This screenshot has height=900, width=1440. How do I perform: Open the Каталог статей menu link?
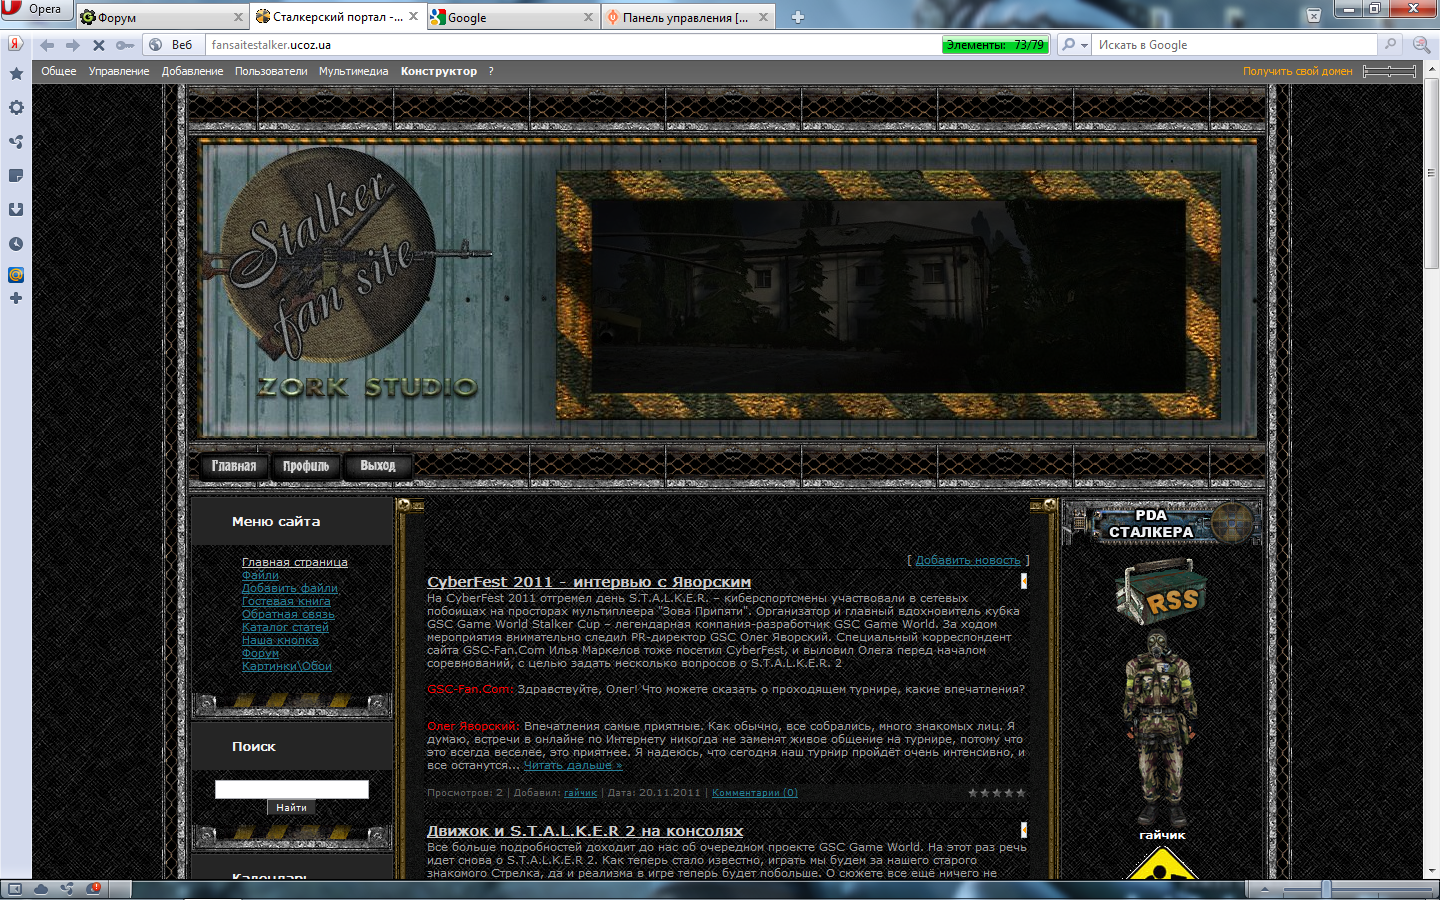pyautogui.click(x=285, y=627)
